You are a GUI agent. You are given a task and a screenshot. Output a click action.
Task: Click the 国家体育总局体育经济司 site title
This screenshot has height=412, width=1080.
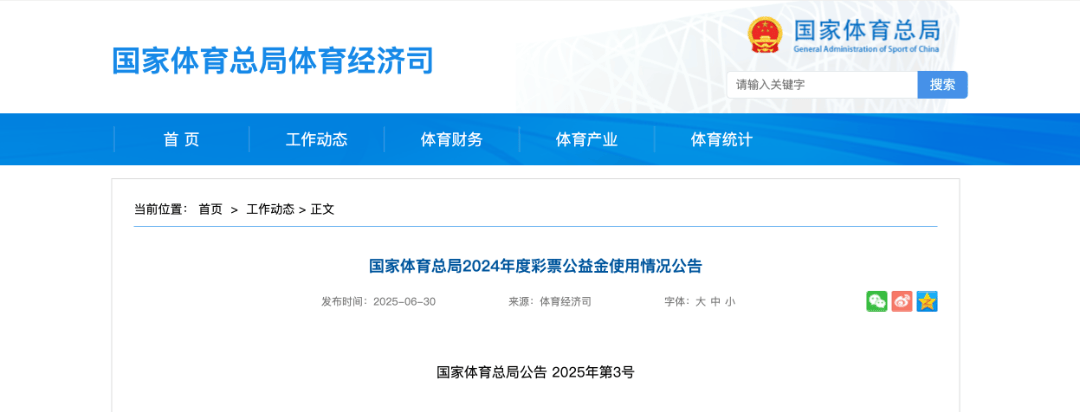pyautogui.click(x=273, y=61)
